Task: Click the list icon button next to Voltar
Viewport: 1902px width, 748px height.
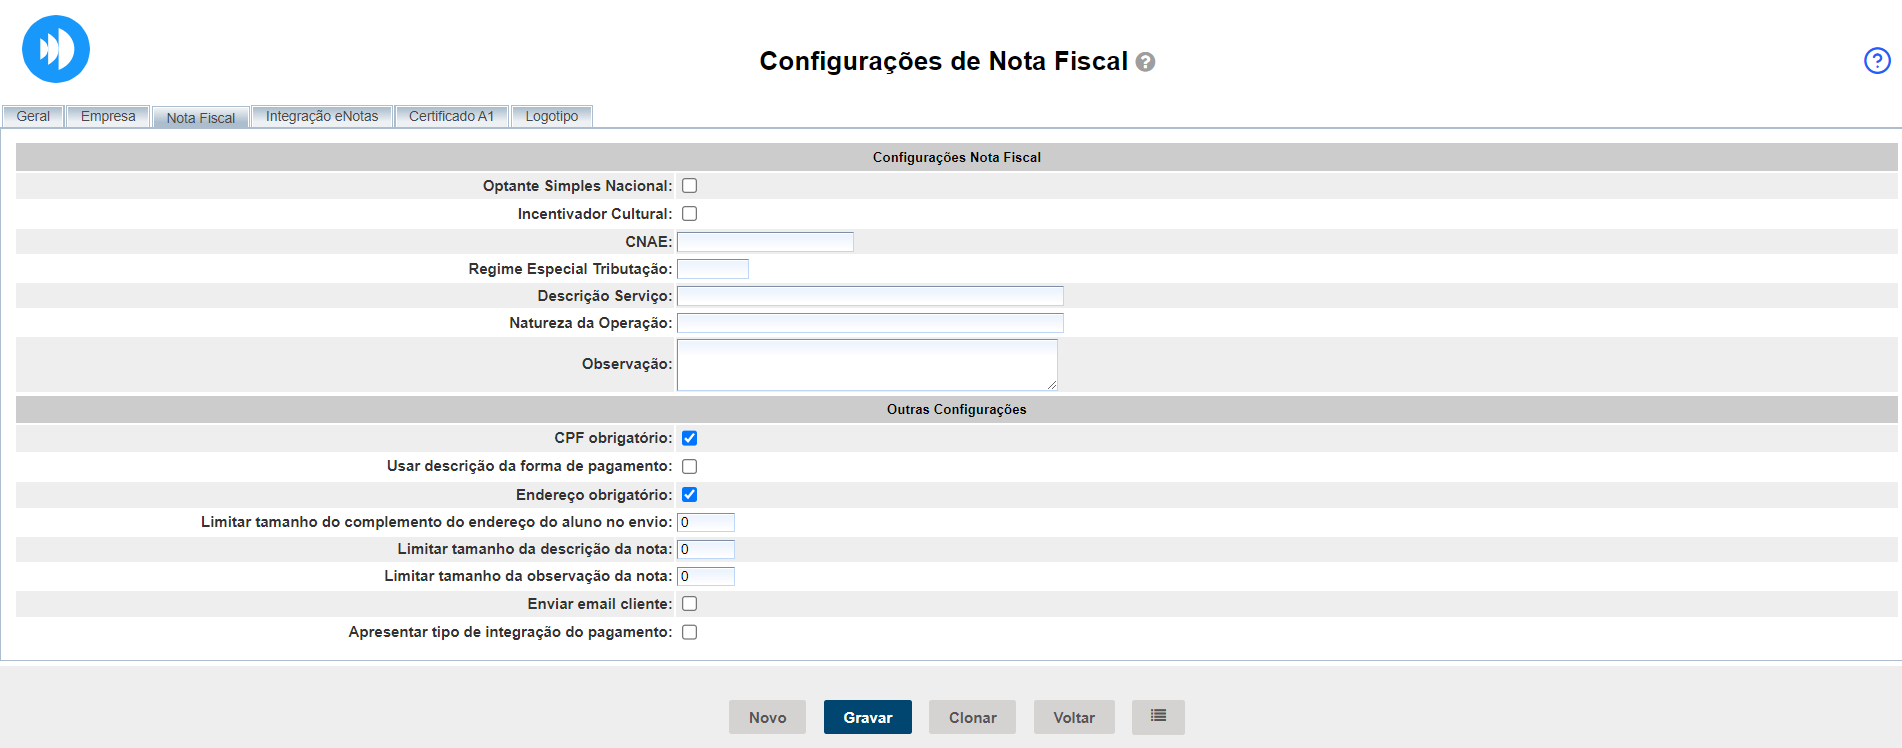Action: tap(1158, 717)
